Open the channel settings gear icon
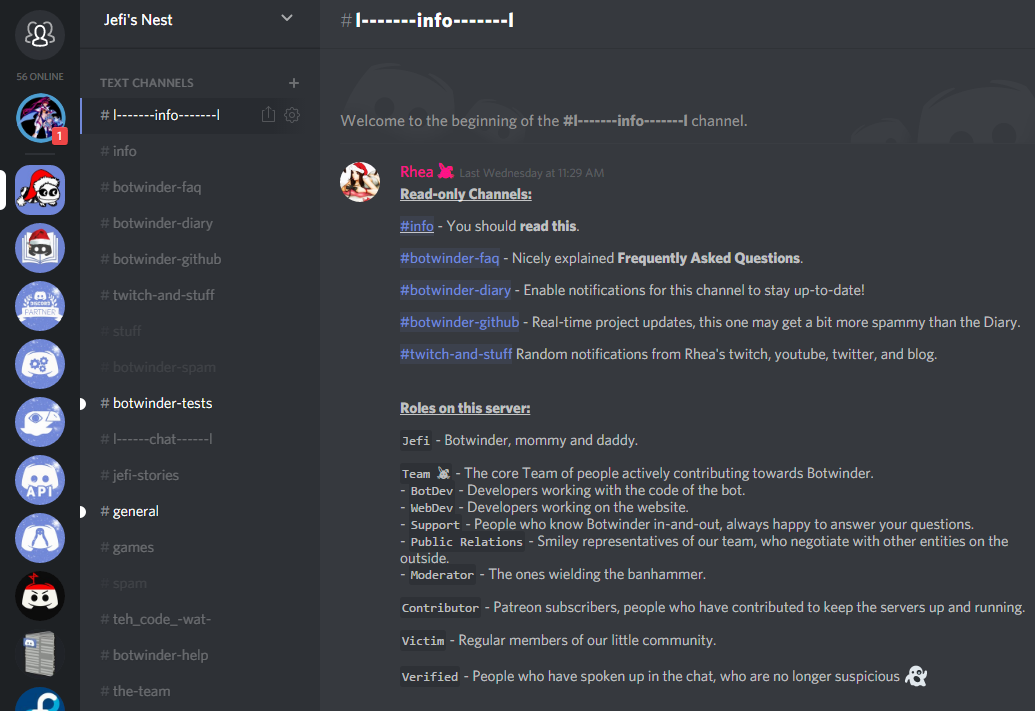Viewport: 1035px width, 711px height. click(x=292, y=115)
